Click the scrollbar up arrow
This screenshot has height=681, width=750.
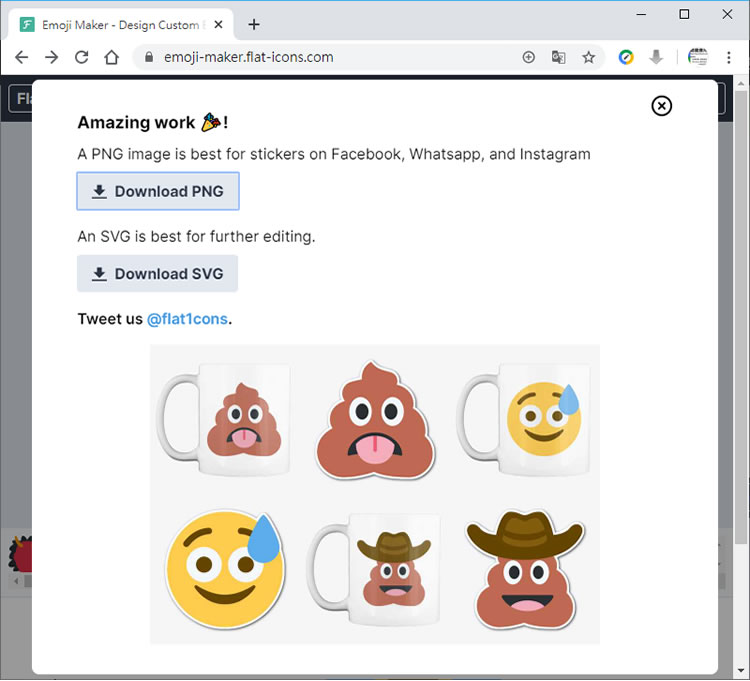pyautogui.click(x=741, y=83)
